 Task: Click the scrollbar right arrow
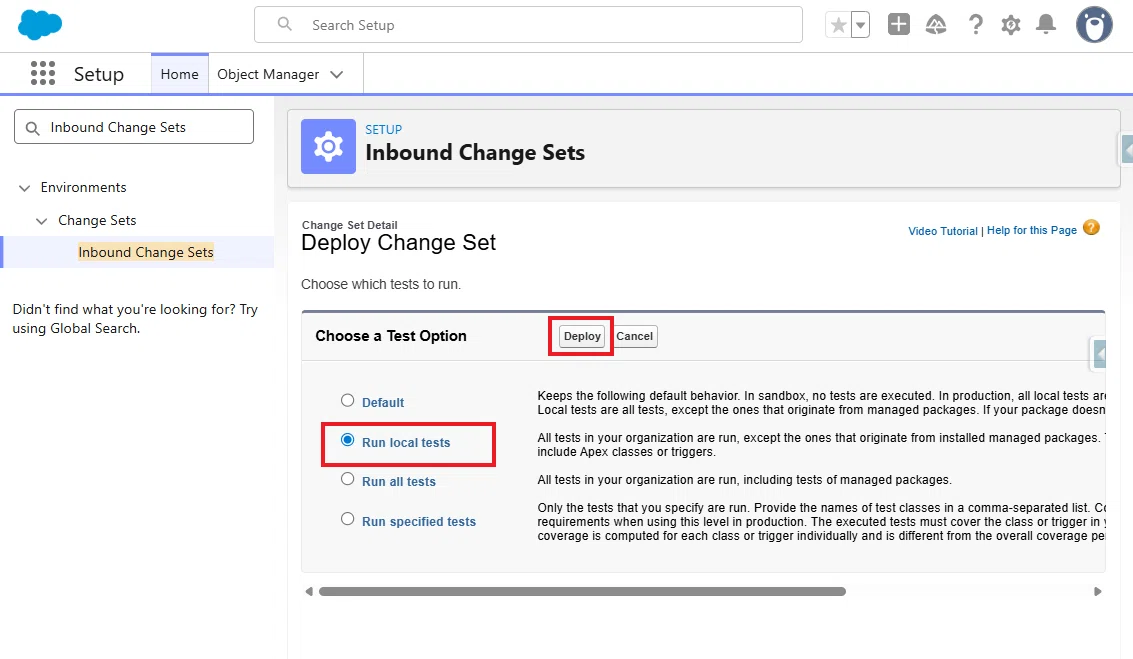[x=1098, y=591]
